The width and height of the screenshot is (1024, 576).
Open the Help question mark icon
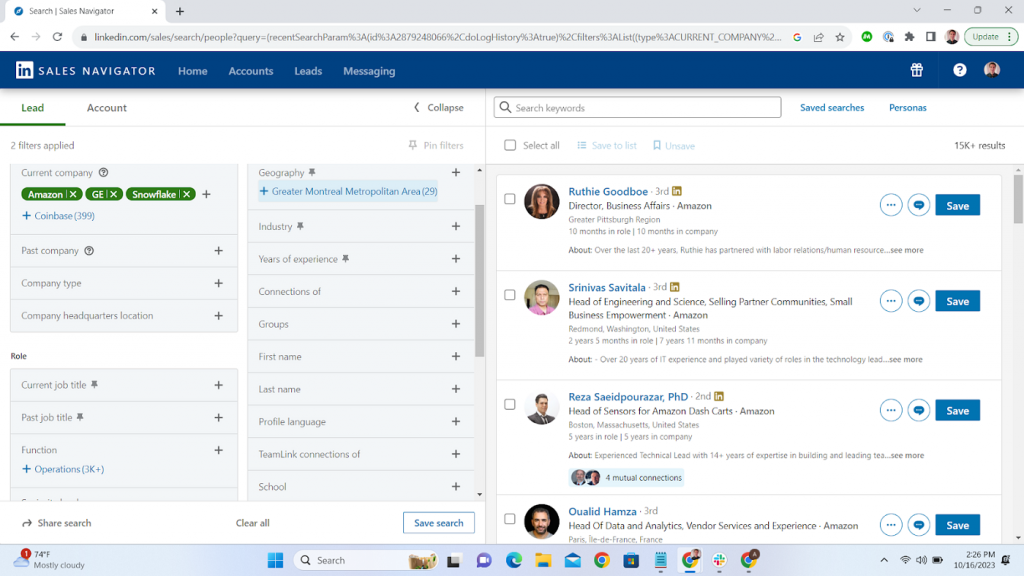[x=959, y=70]
